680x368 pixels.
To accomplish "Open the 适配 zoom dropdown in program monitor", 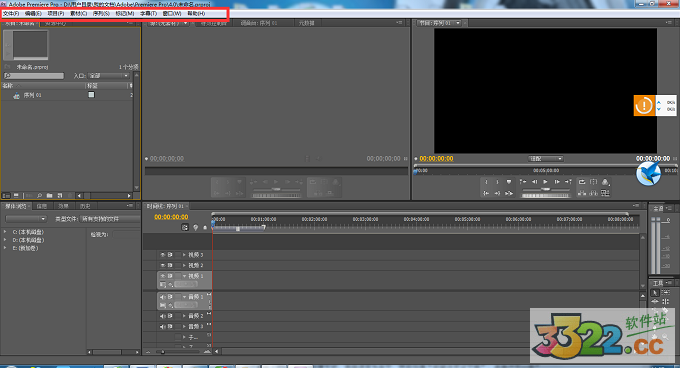I will coord(546,159).
